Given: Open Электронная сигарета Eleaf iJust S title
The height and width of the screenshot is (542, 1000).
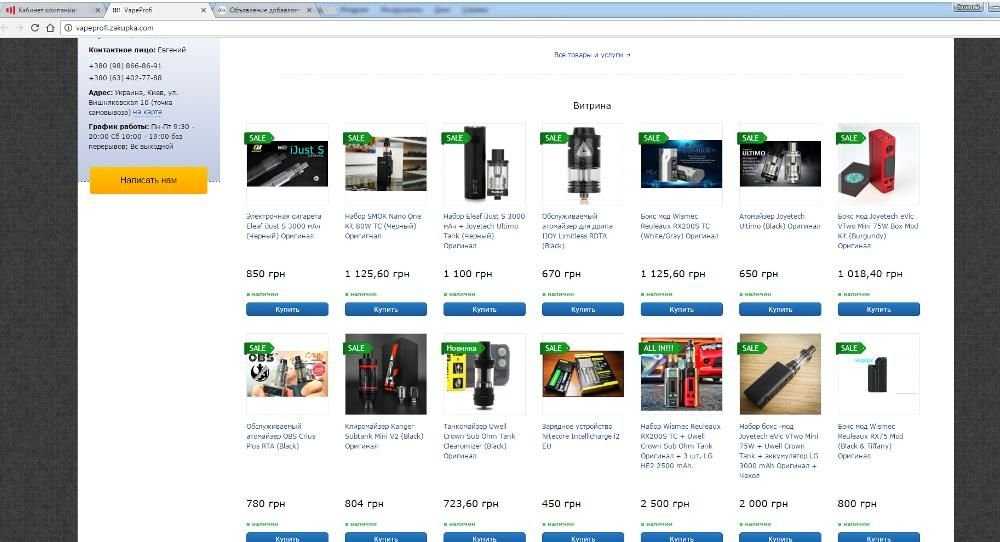Looking at the screenshot, I should click(x=284, y=226).
